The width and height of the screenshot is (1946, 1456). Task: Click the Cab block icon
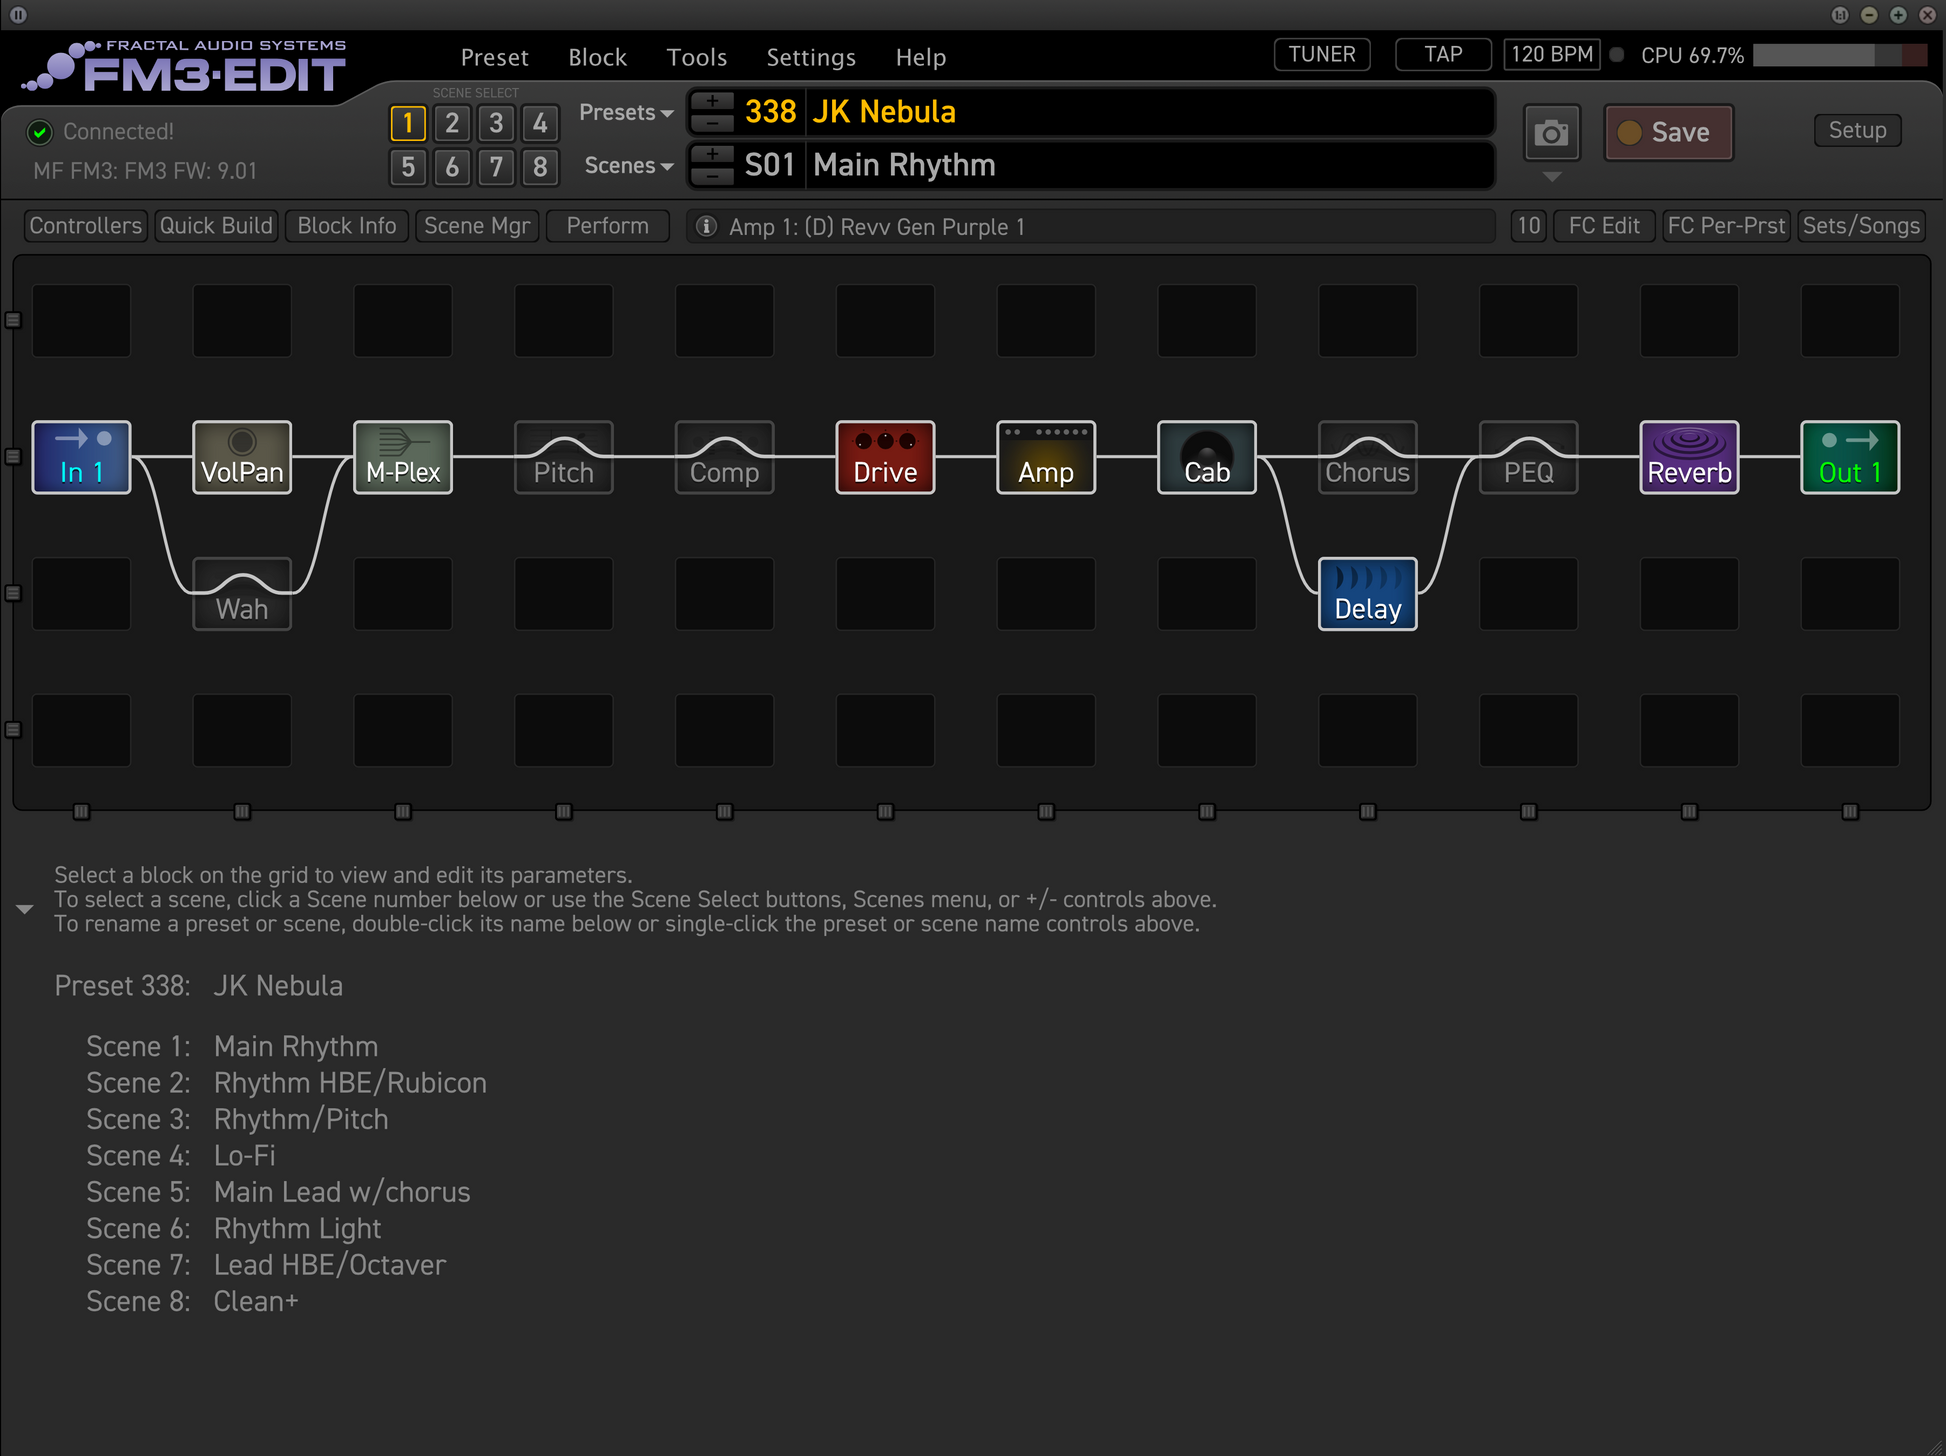pyautogui.click(x=1207, y=457)
